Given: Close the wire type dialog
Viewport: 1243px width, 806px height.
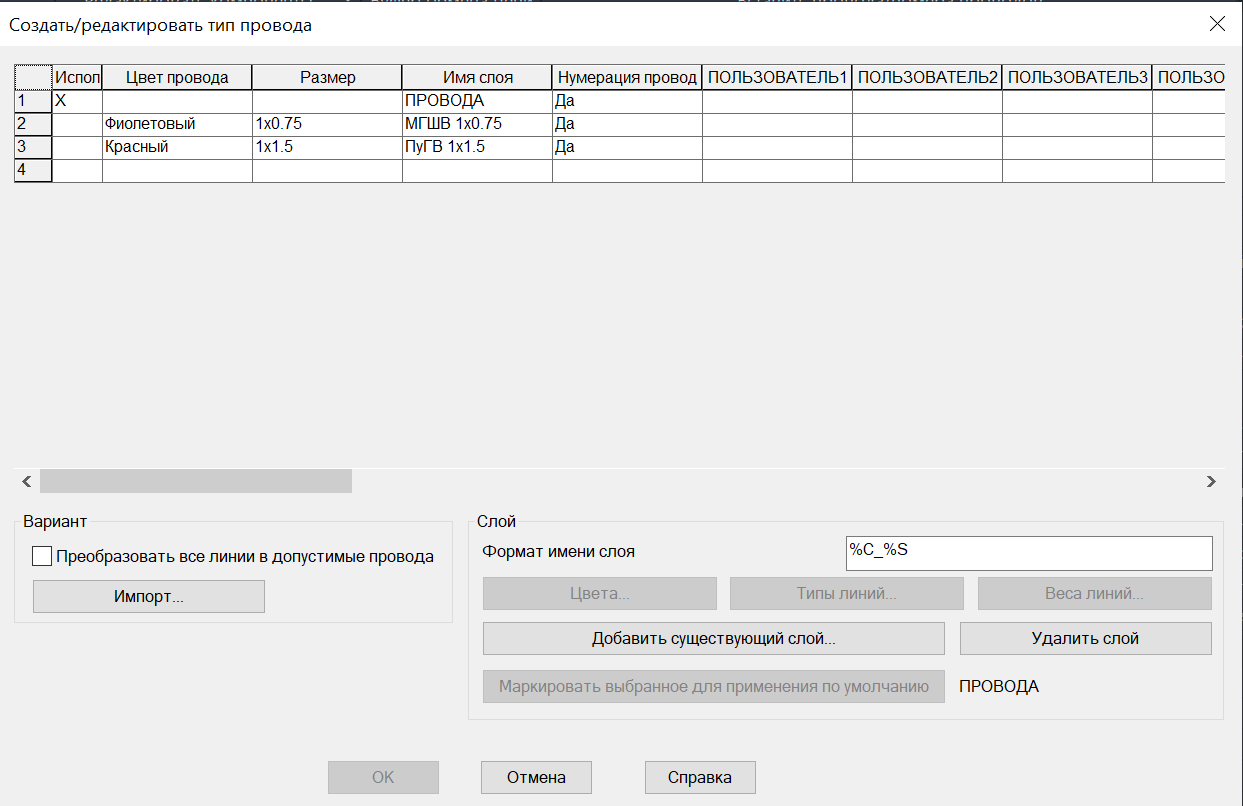Looking at the screenshot, I should coord(1217,25).
